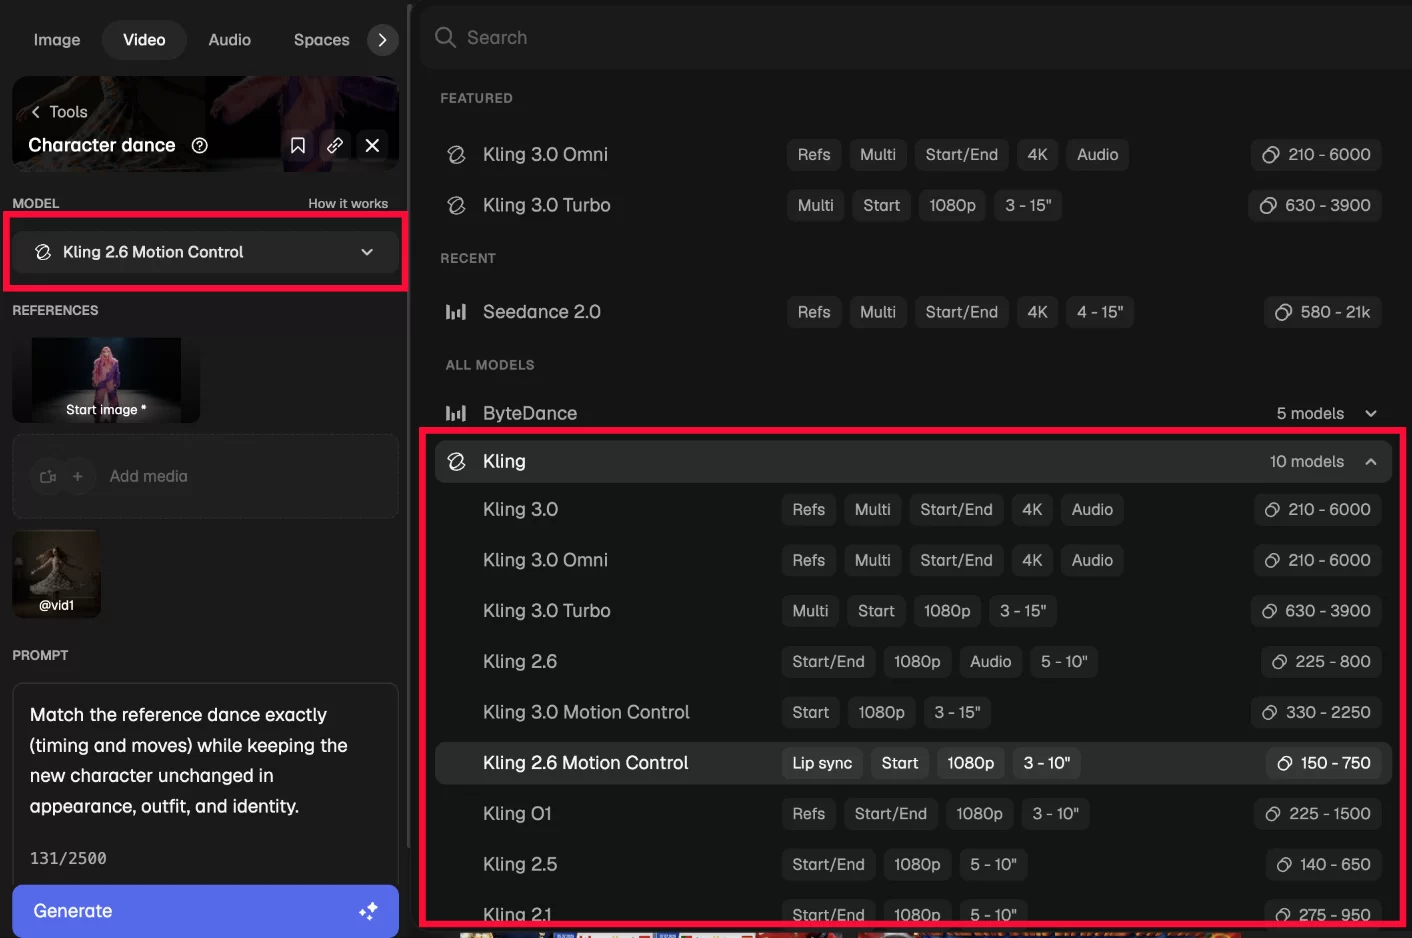This screenshot has height=938, width=1412.
Task: Click the ByteDance bars logo icon
Action: click(456, 413)
